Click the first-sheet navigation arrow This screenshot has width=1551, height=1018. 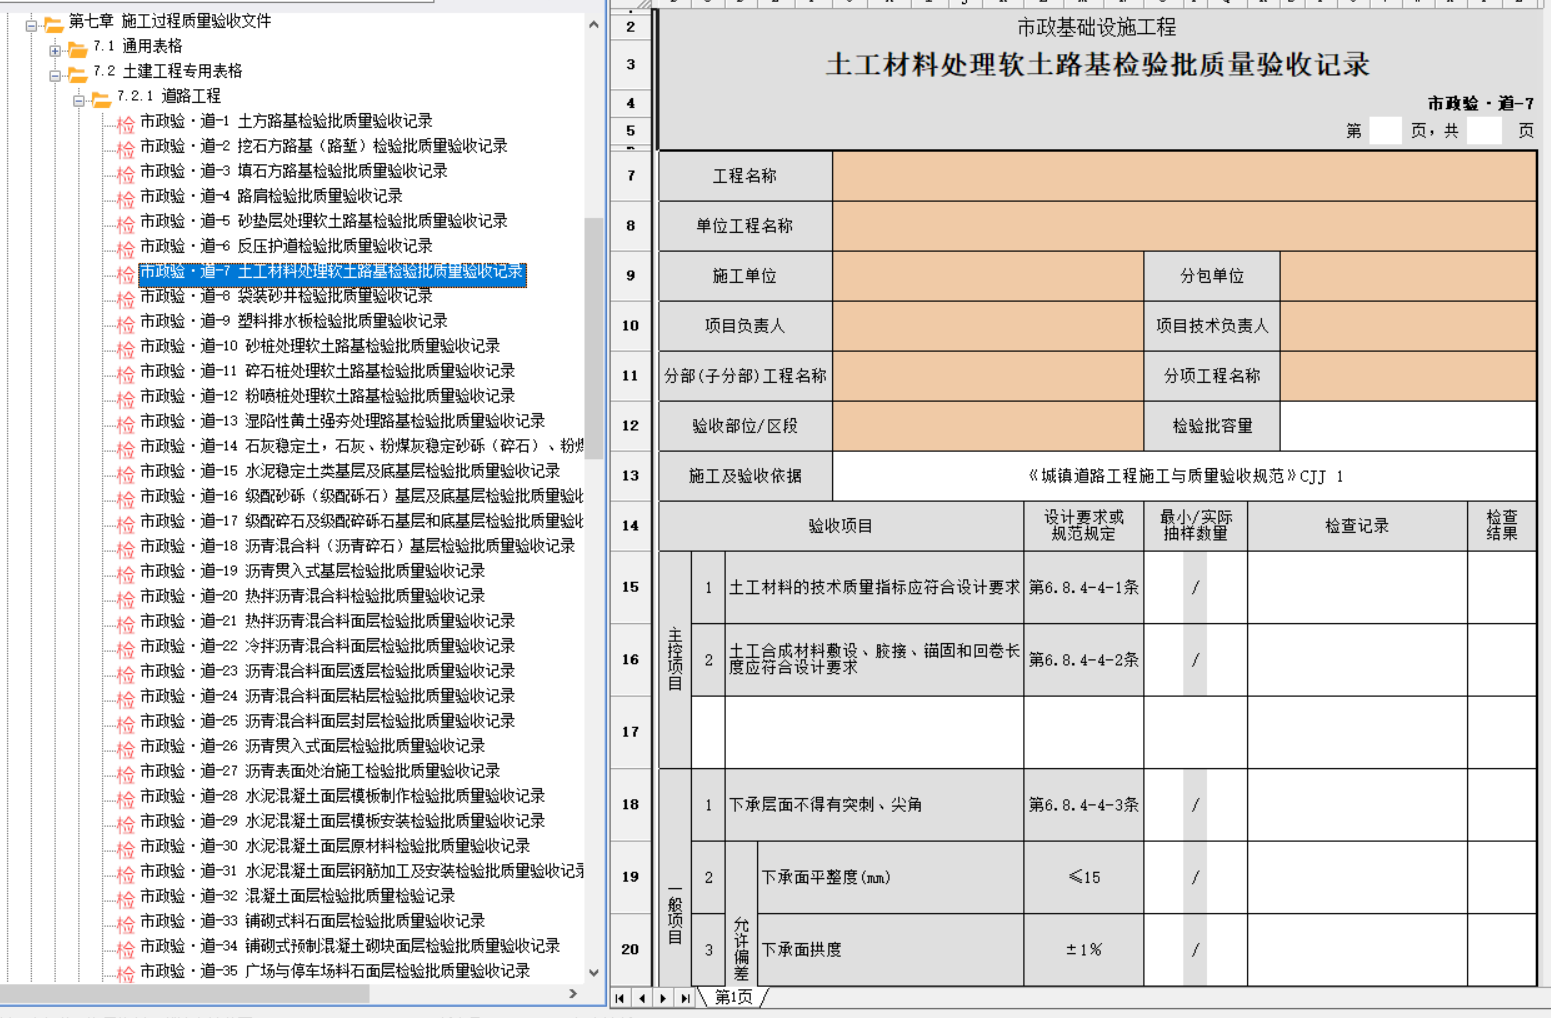point(620,998)
